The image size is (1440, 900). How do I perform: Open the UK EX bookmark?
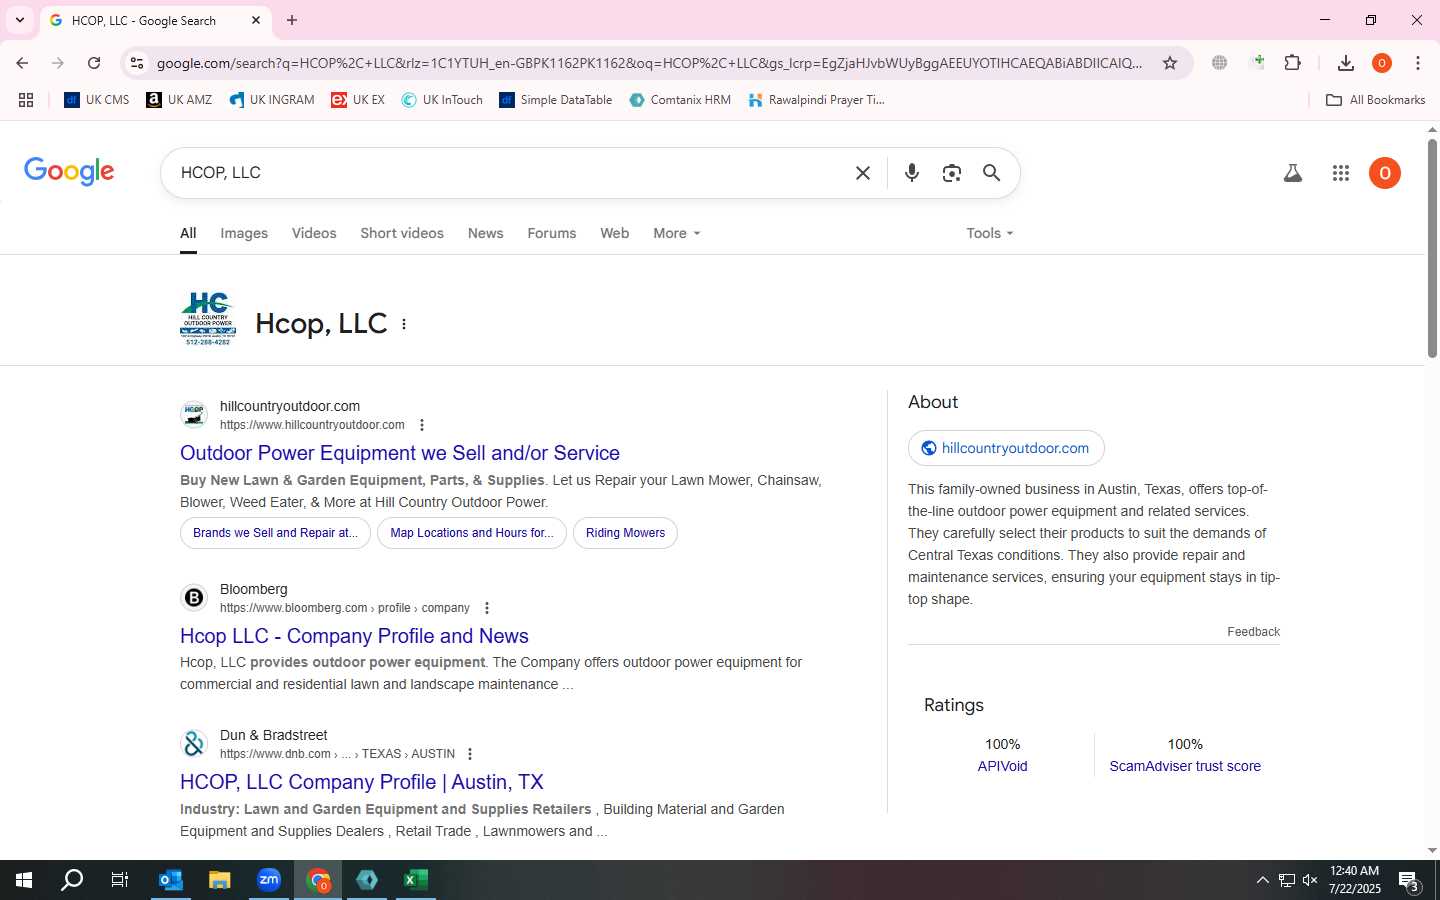click(358, 100)
